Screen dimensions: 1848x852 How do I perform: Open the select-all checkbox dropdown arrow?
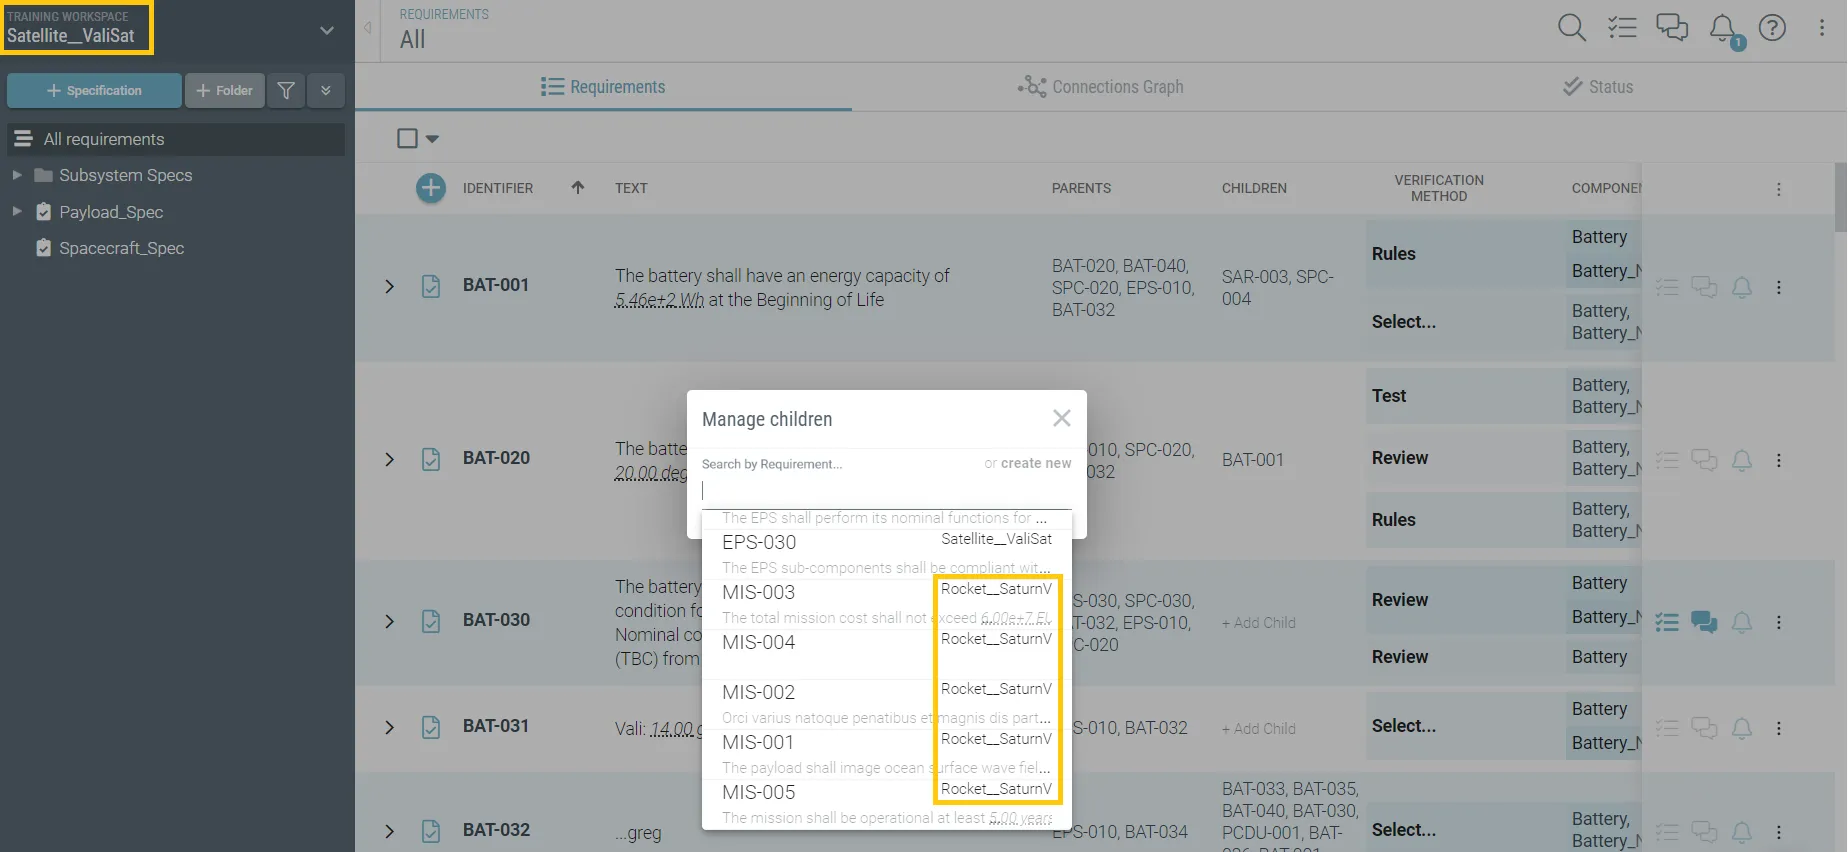pos(433,139)
